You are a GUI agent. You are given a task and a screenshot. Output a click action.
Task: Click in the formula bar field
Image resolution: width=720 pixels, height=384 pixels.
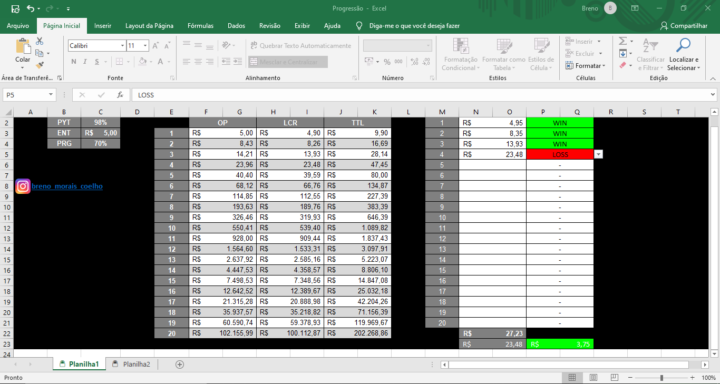(x=420, y=95)
